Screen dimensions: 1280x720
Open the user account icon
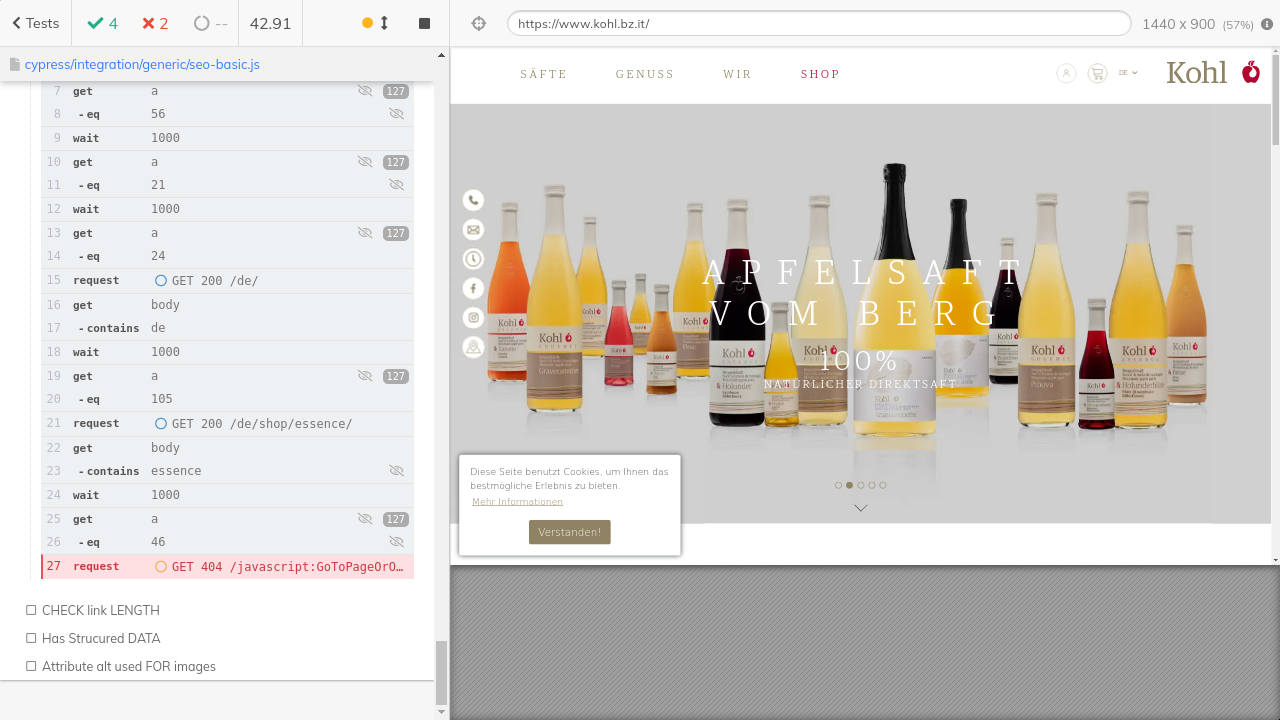[x=1066, y=73]
